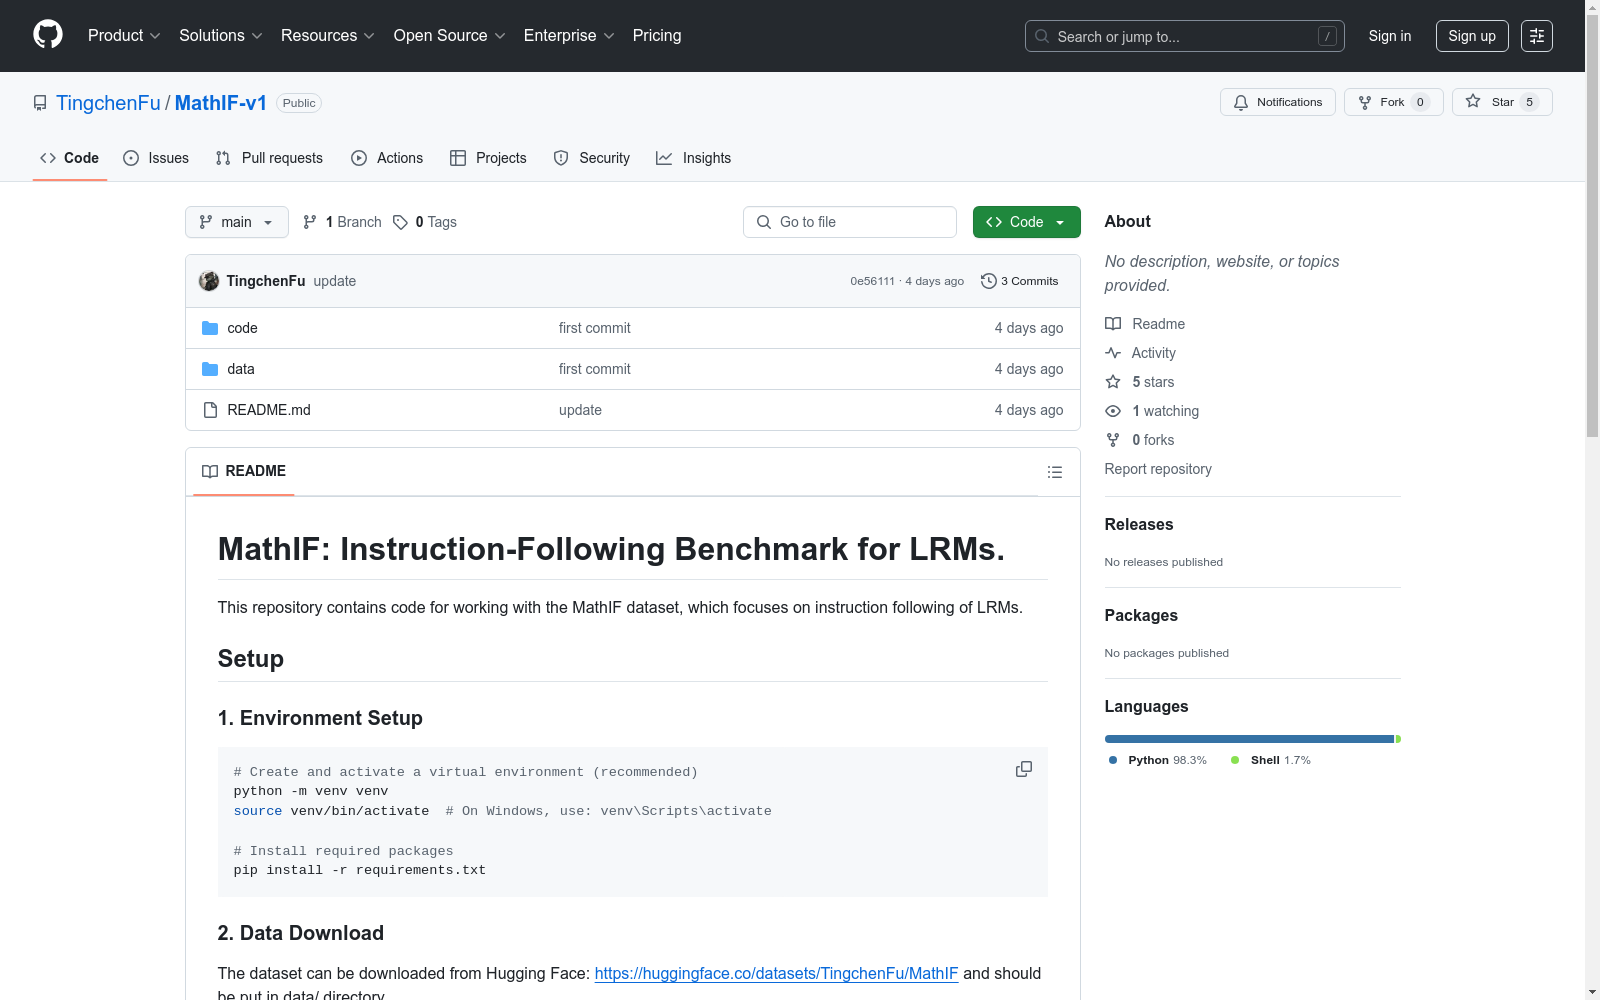Click the page vertical scrollbar thumb
Image resolution: width=1600 pixels, height=1000 pixels.
1592,226
